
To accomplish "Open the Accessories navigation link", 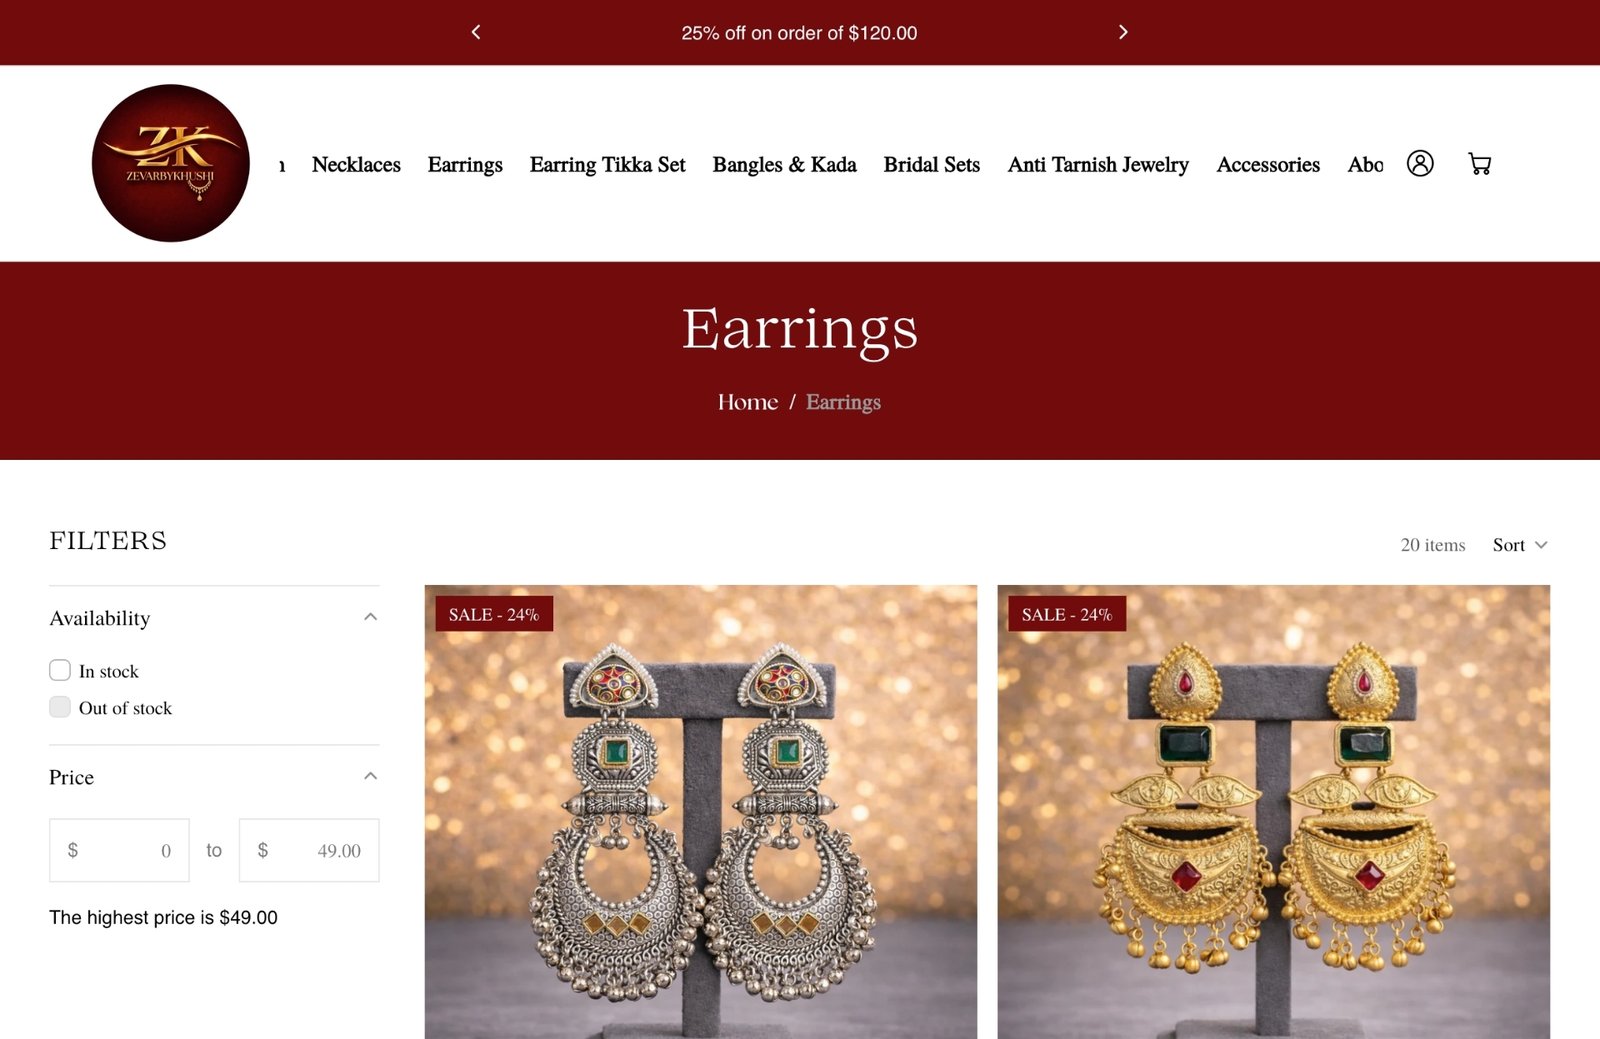I will (x=1268, y=164).
